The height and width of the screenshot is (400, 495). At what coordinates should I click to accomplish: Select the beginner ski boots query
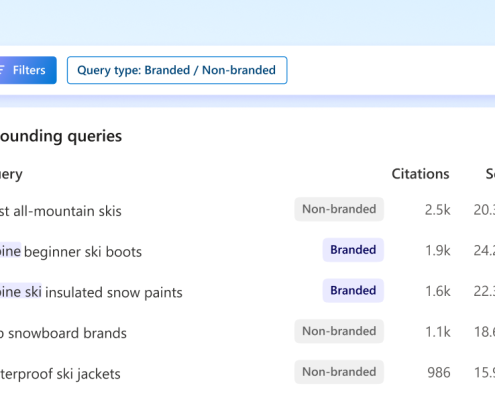point(71,252)
